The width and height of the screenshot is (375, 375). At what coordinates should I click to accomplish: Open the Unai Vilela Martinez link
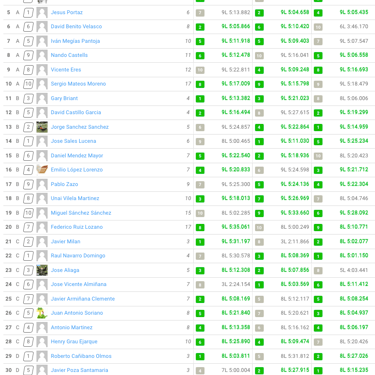[x=75, y=198]
